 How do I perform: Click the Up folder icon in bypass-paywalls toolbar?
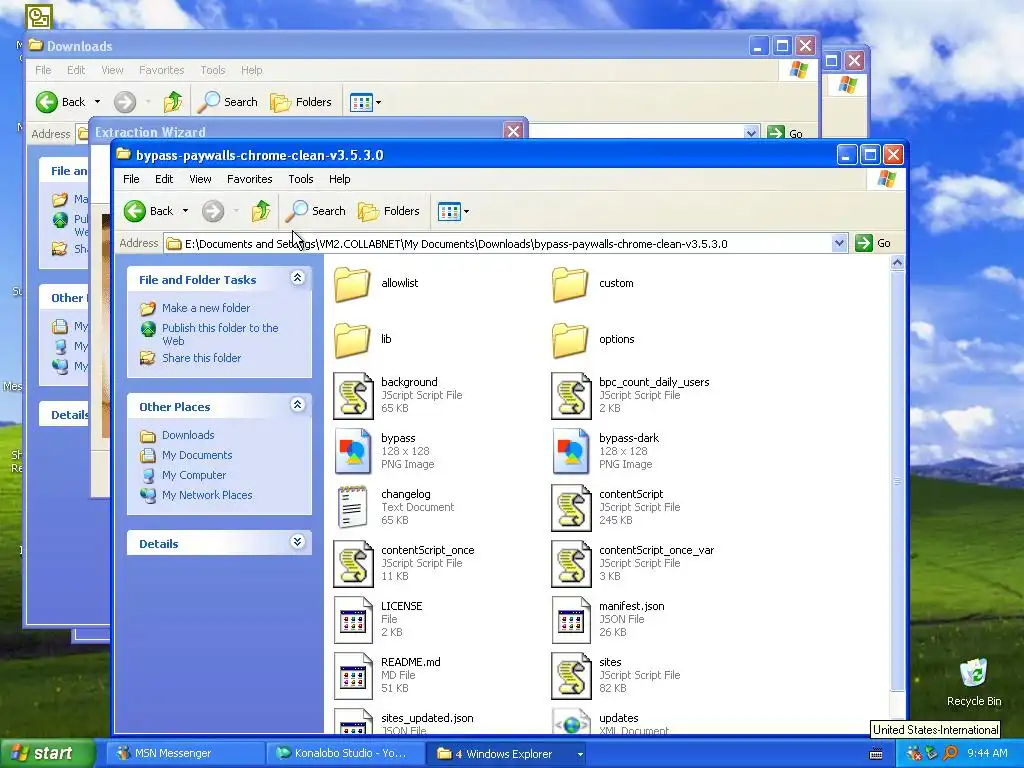pyautogui.click(x=261, y=211)
